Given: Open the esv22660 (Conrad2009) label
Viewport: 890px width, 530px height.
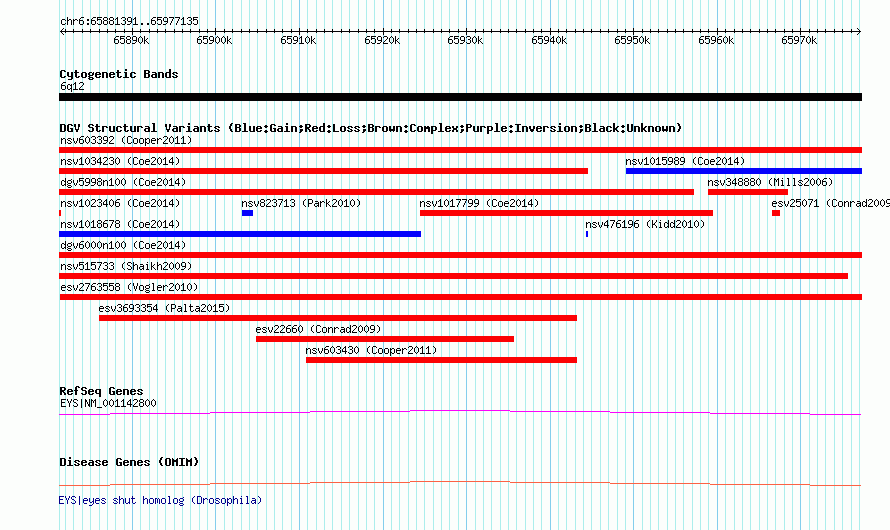Looking at the screenshot, I should [318, 329].
